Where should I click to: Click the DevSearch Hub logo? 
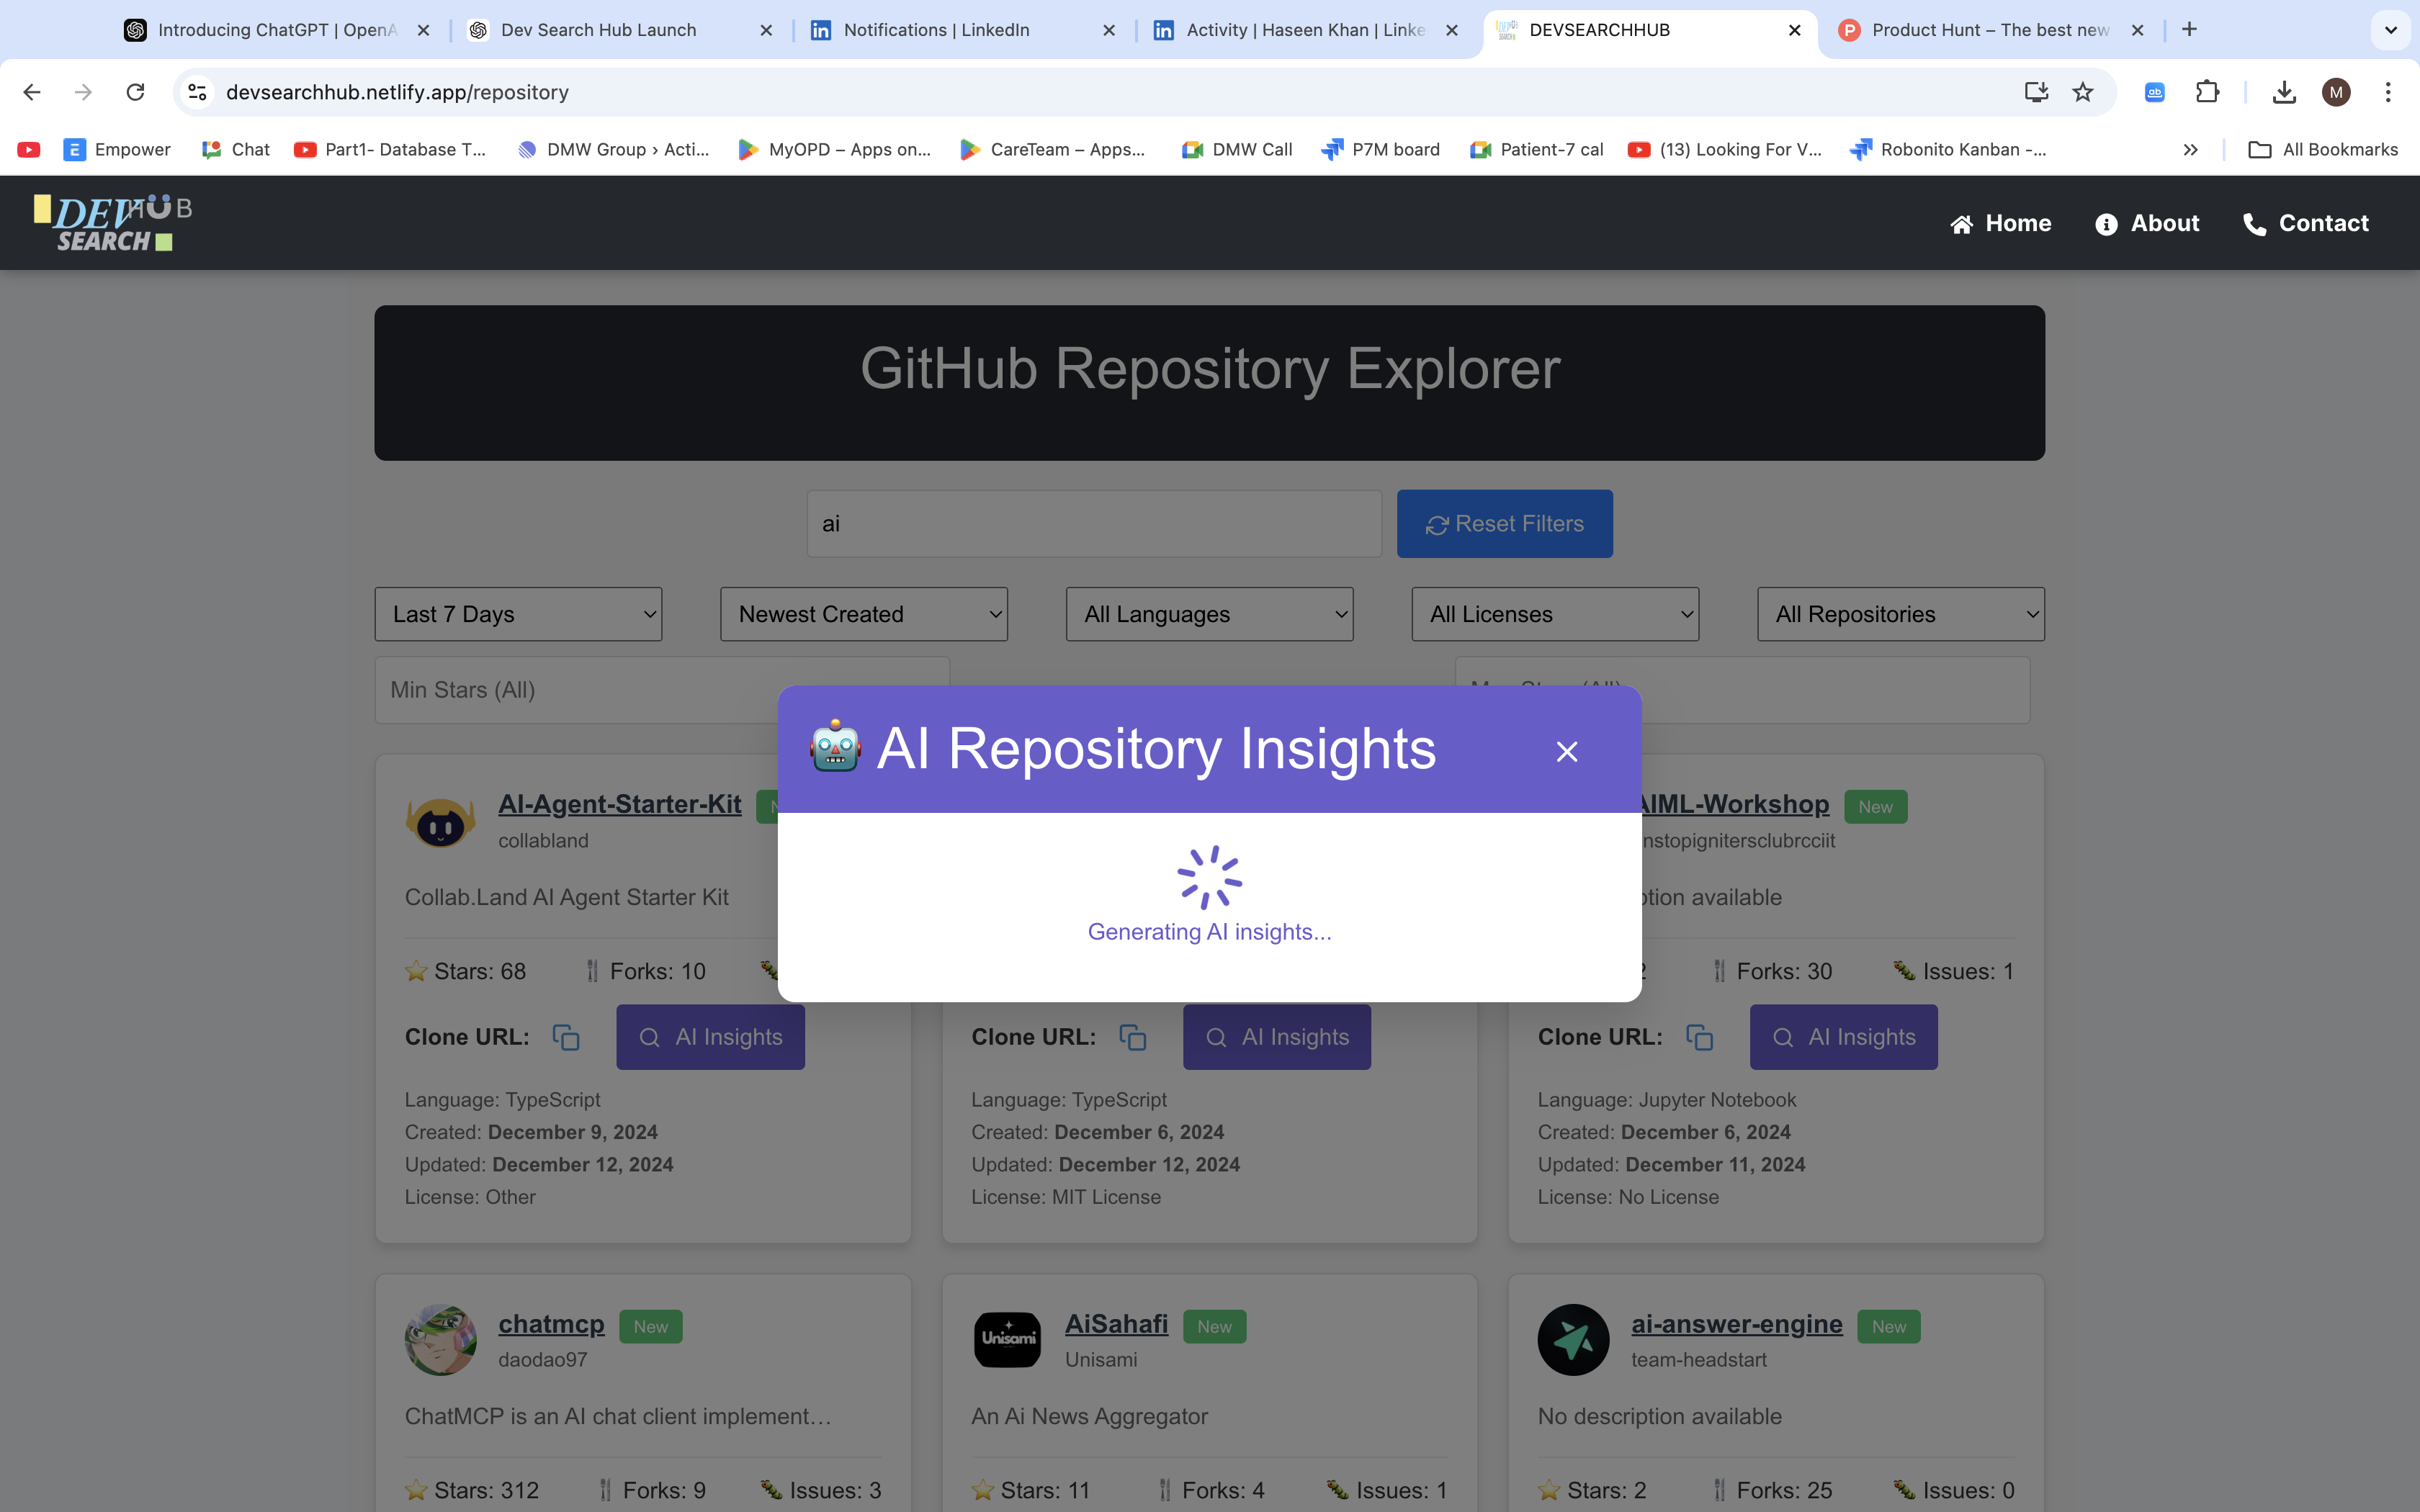(113, 222)
